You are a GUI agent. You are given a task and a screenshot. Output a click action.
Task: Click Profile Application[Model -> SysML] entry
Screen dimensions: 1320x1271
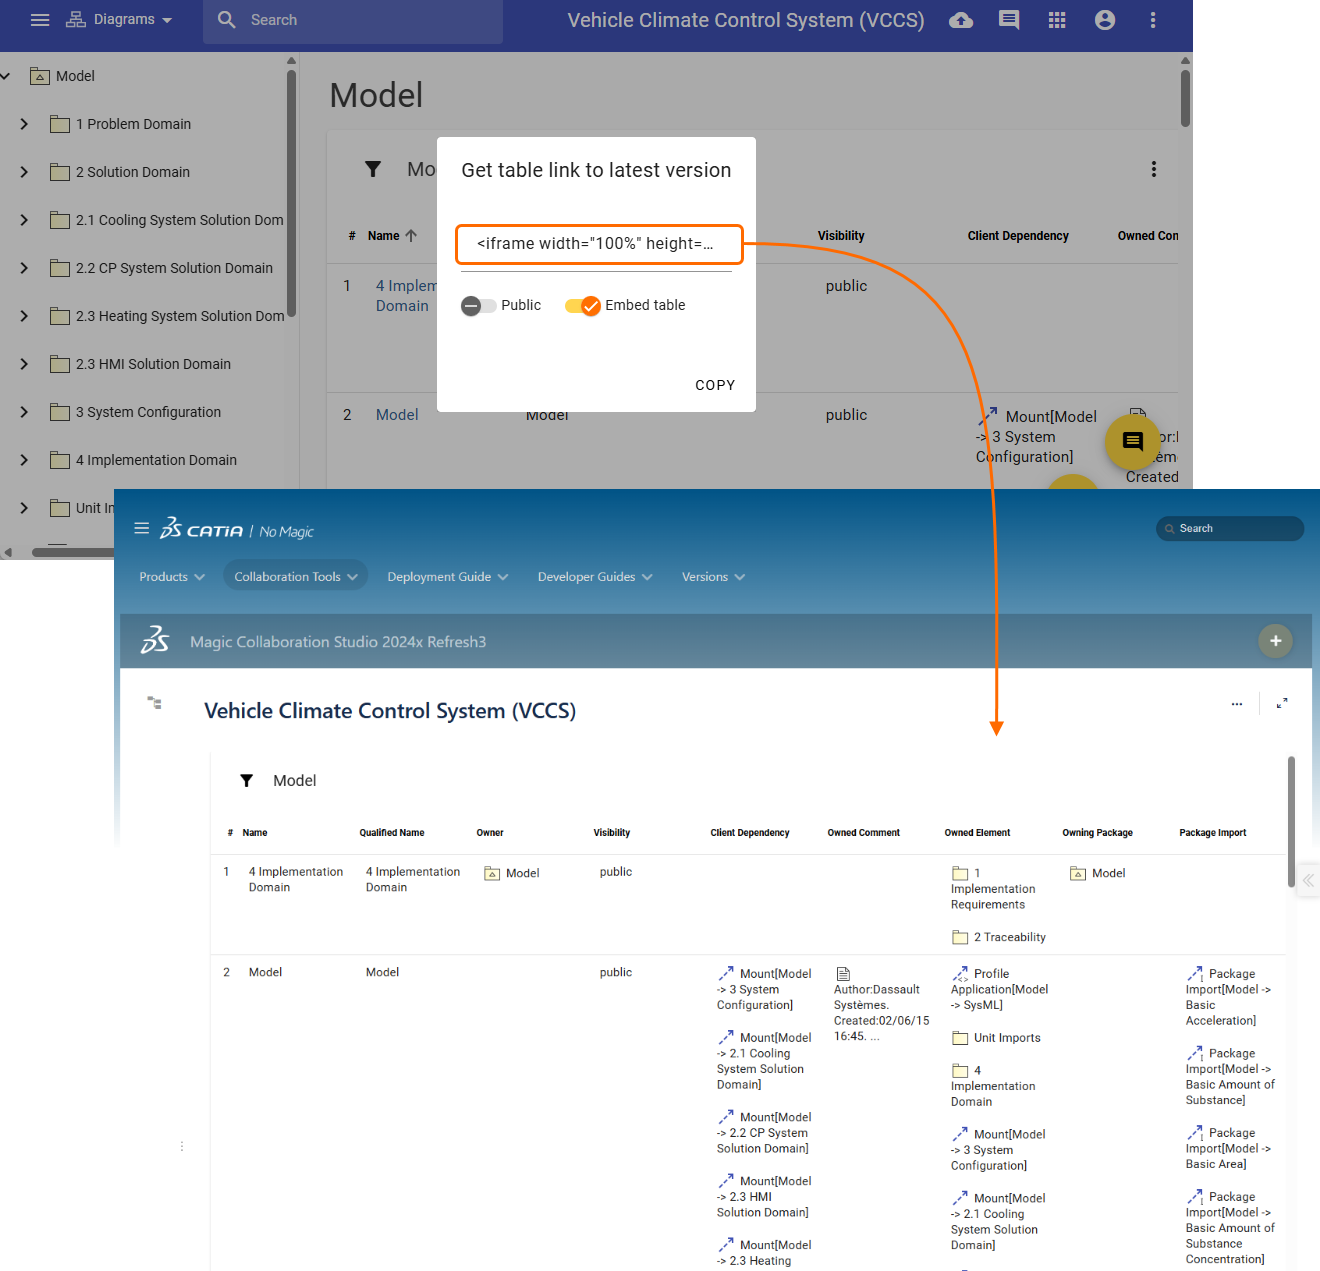(x=999, y=989)
